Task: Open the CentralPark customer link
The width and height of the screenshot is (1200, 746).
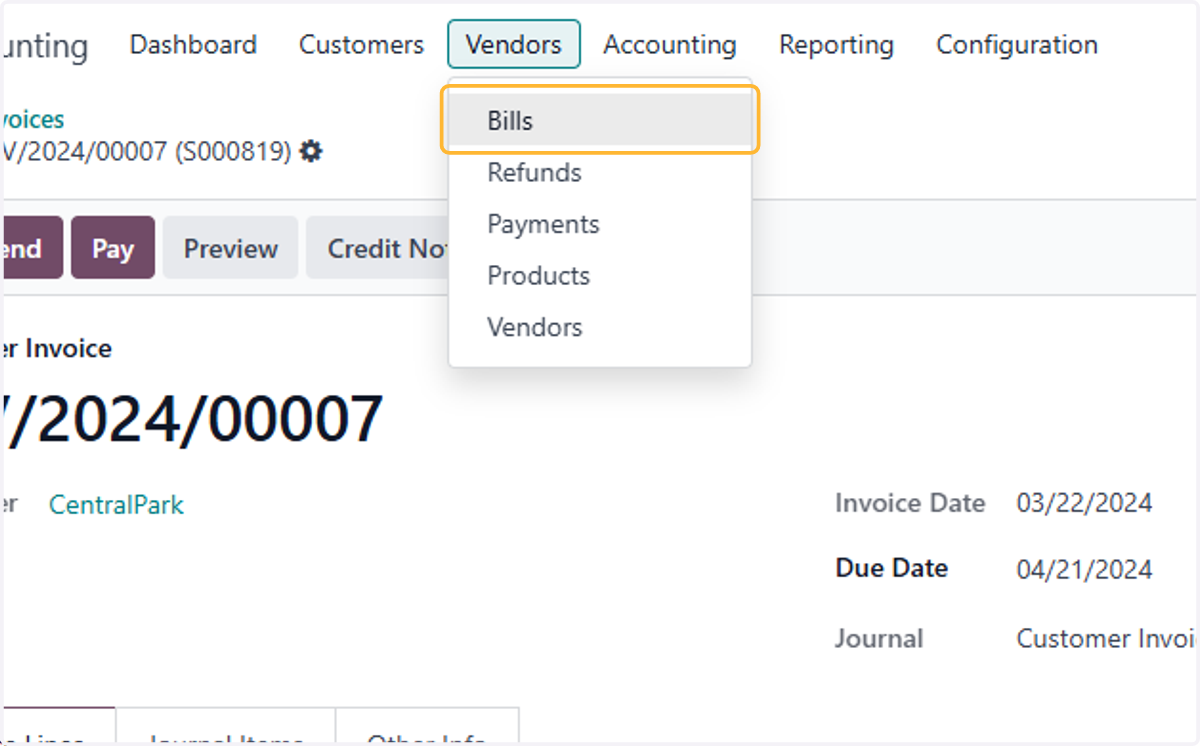Action: click(116, 505)
